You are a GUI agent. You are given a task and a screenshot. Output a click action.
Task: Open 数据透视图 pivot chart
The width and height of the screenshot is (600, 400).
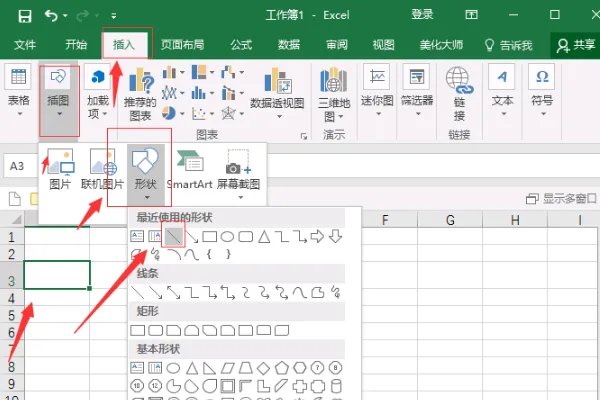(277, 93)
